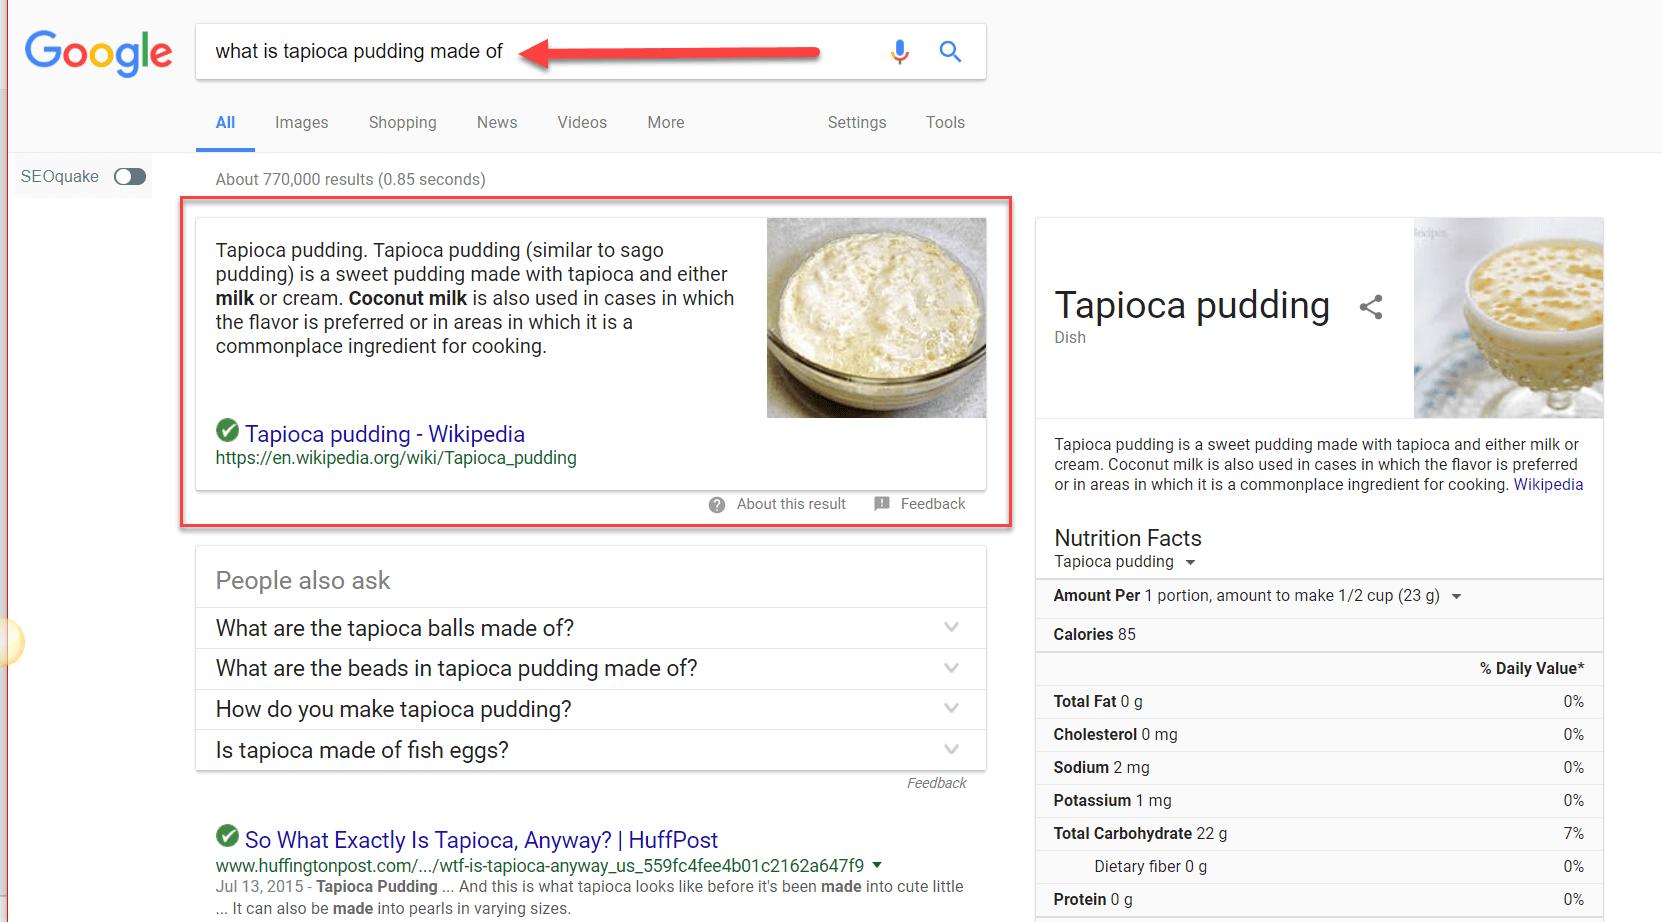Click knowledge panel tapioca pudding photo
This screenshot has height=922, width=1662.
(x=1508, y=318)
